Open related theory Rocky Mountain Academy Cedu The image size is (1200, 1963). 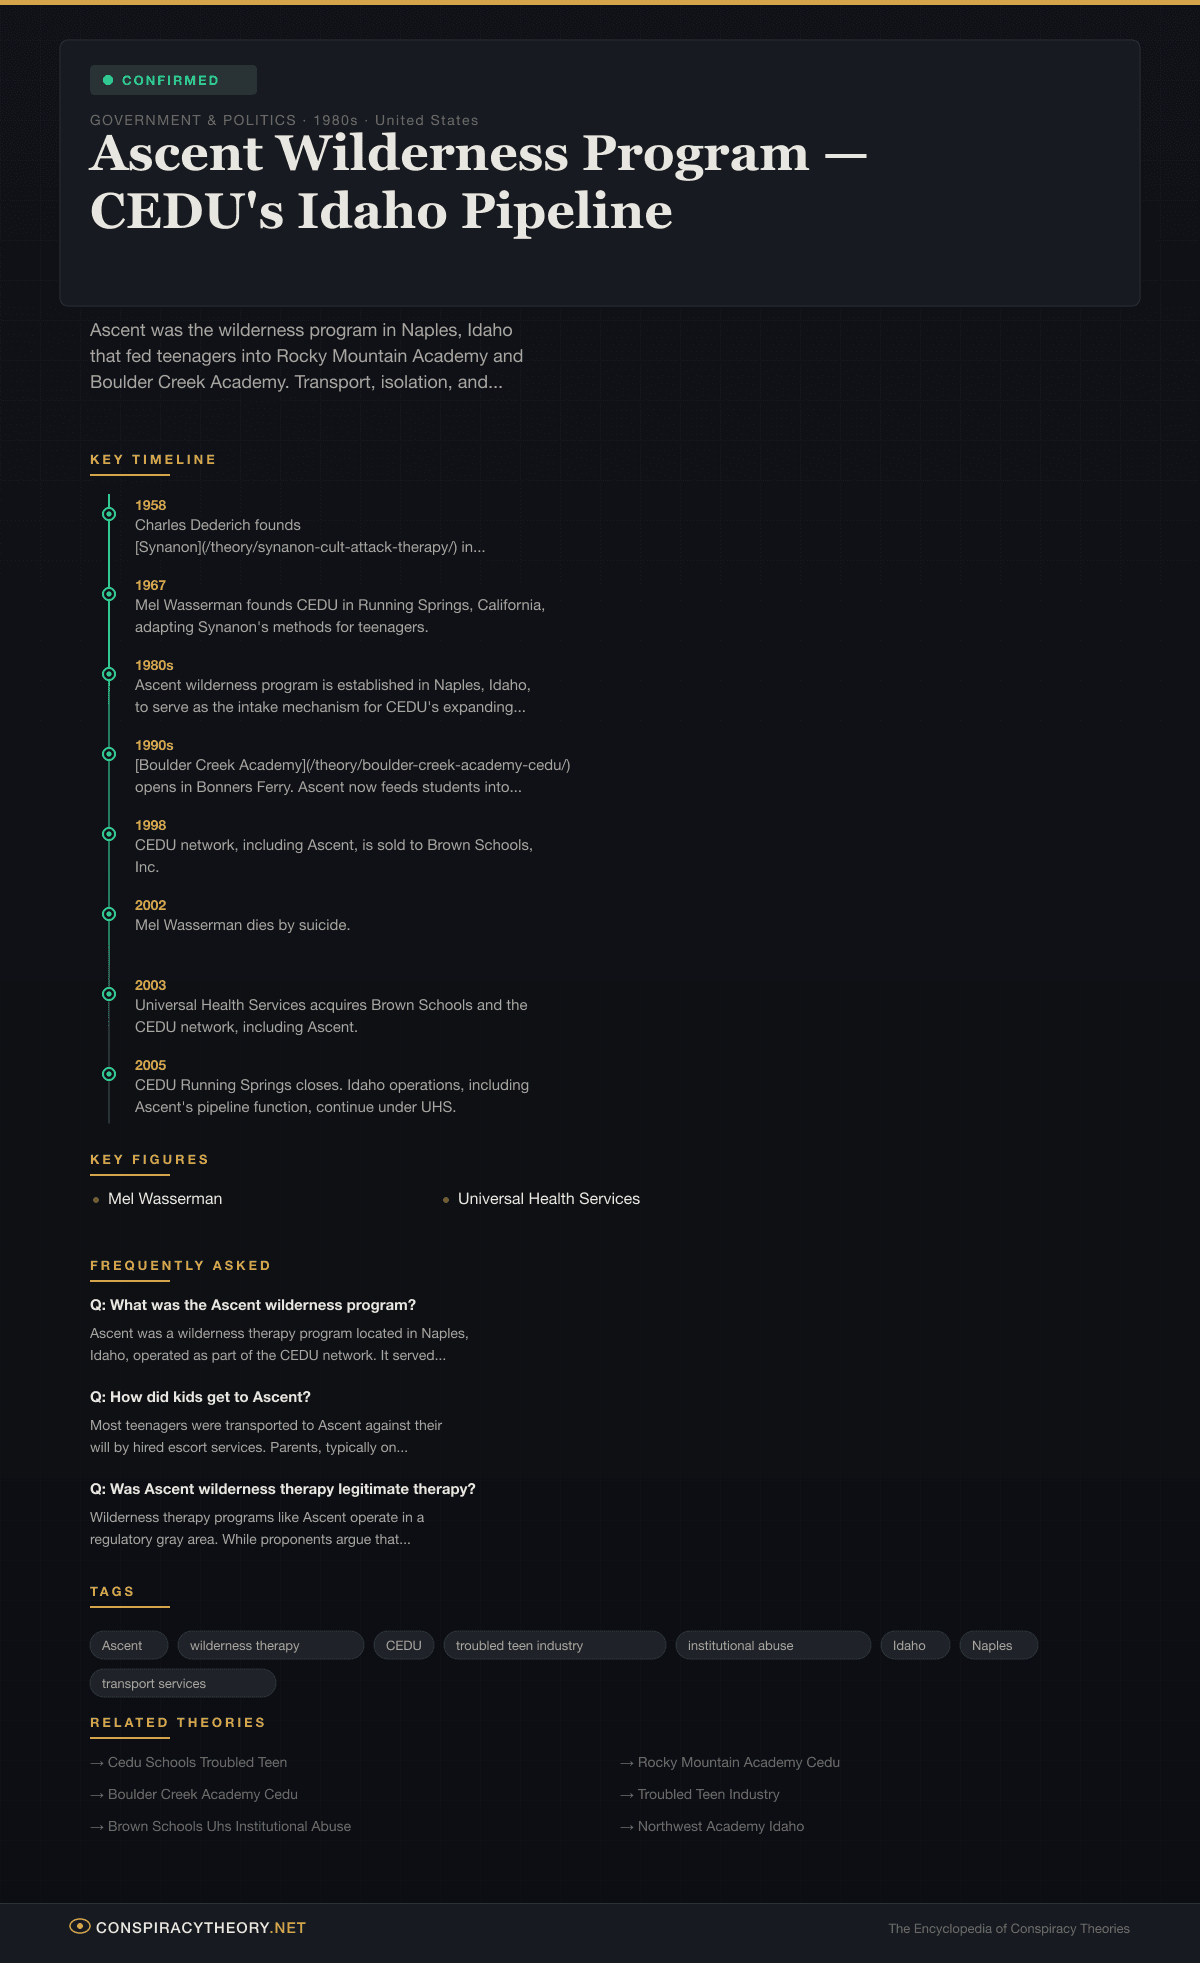coord(738,1762)
